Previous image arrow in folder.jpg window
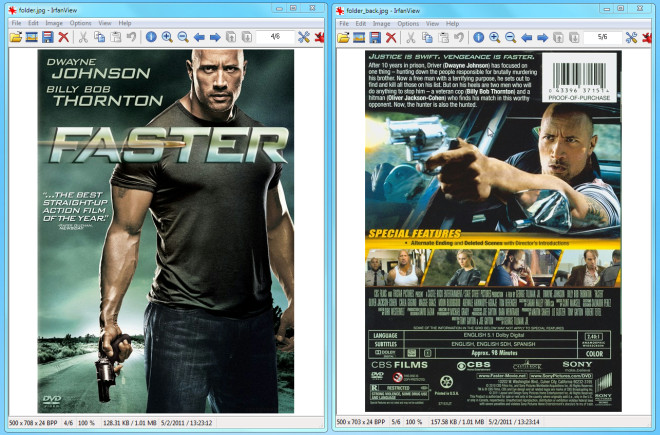 coord(199,37)
